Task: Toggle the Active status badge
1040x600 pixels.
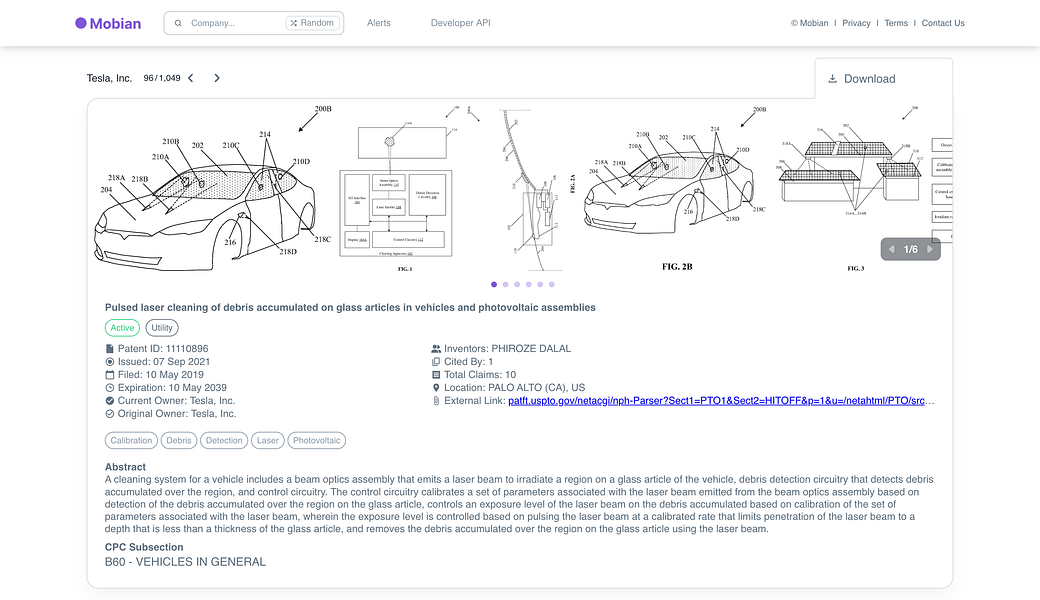Action: (121, 327)
